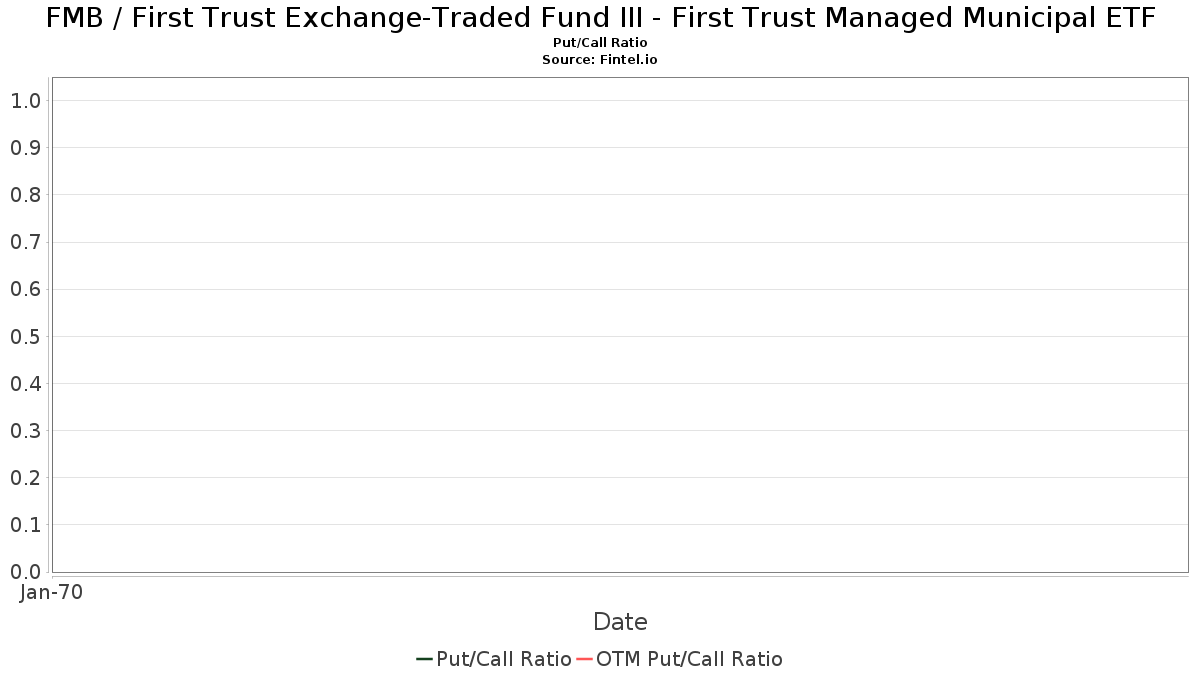Click the 0.4 y-axis label
Image resolution: width=1200 pixels, height=675 pixels.
click(x=25, y=383)
